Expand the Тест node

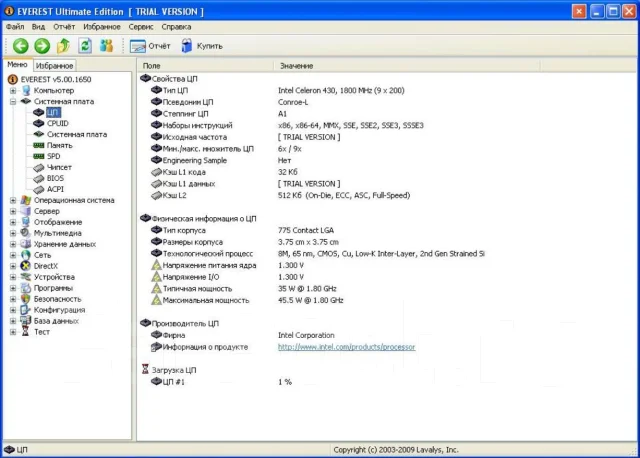click(13, 332)
